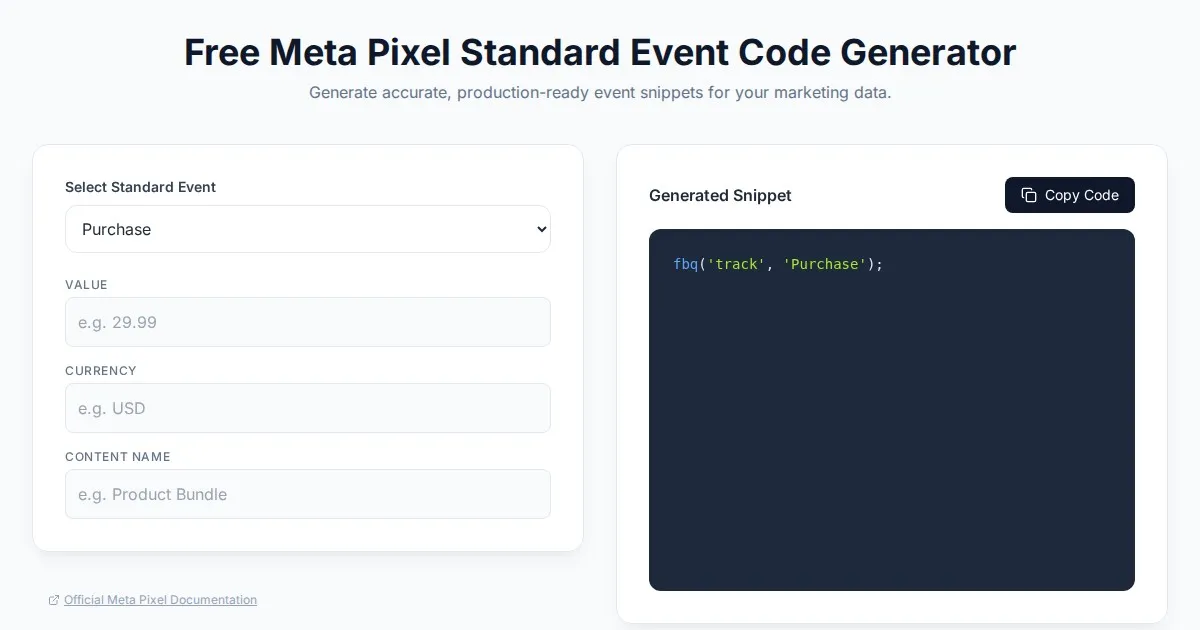Click the 'Purchase' string in generated code
1200x630 pixels.
point(824,264)
